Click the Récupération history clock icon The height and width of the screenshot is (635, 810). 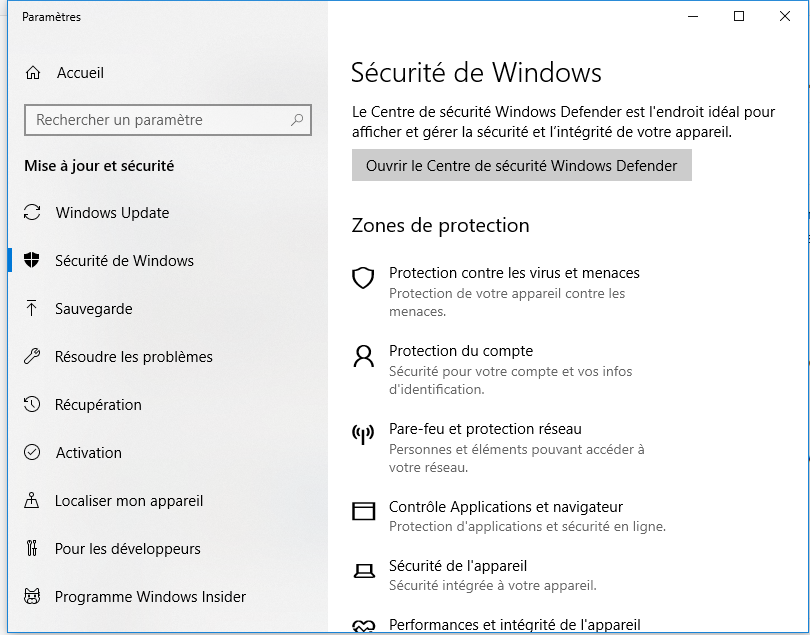[x=32, y=404]
